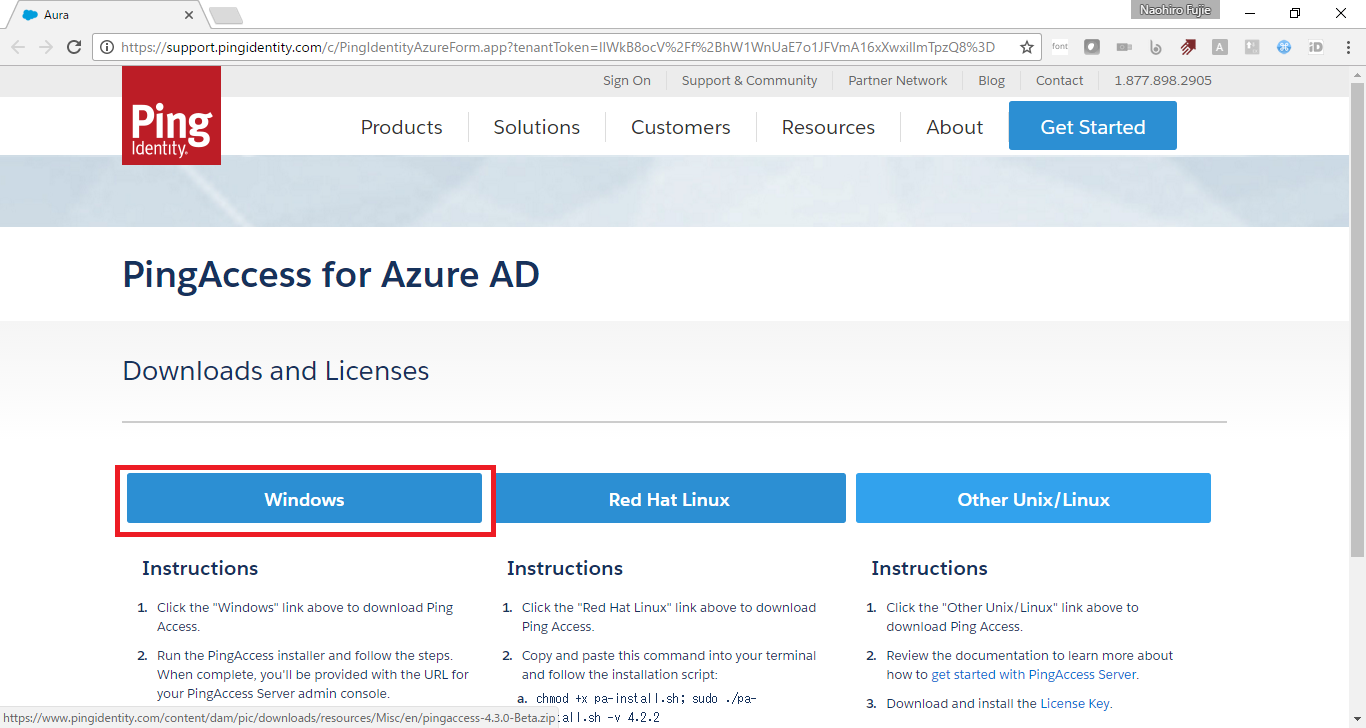Click the site info icon in address bar
1366x728 pixels.
click(x=106, y=46)
